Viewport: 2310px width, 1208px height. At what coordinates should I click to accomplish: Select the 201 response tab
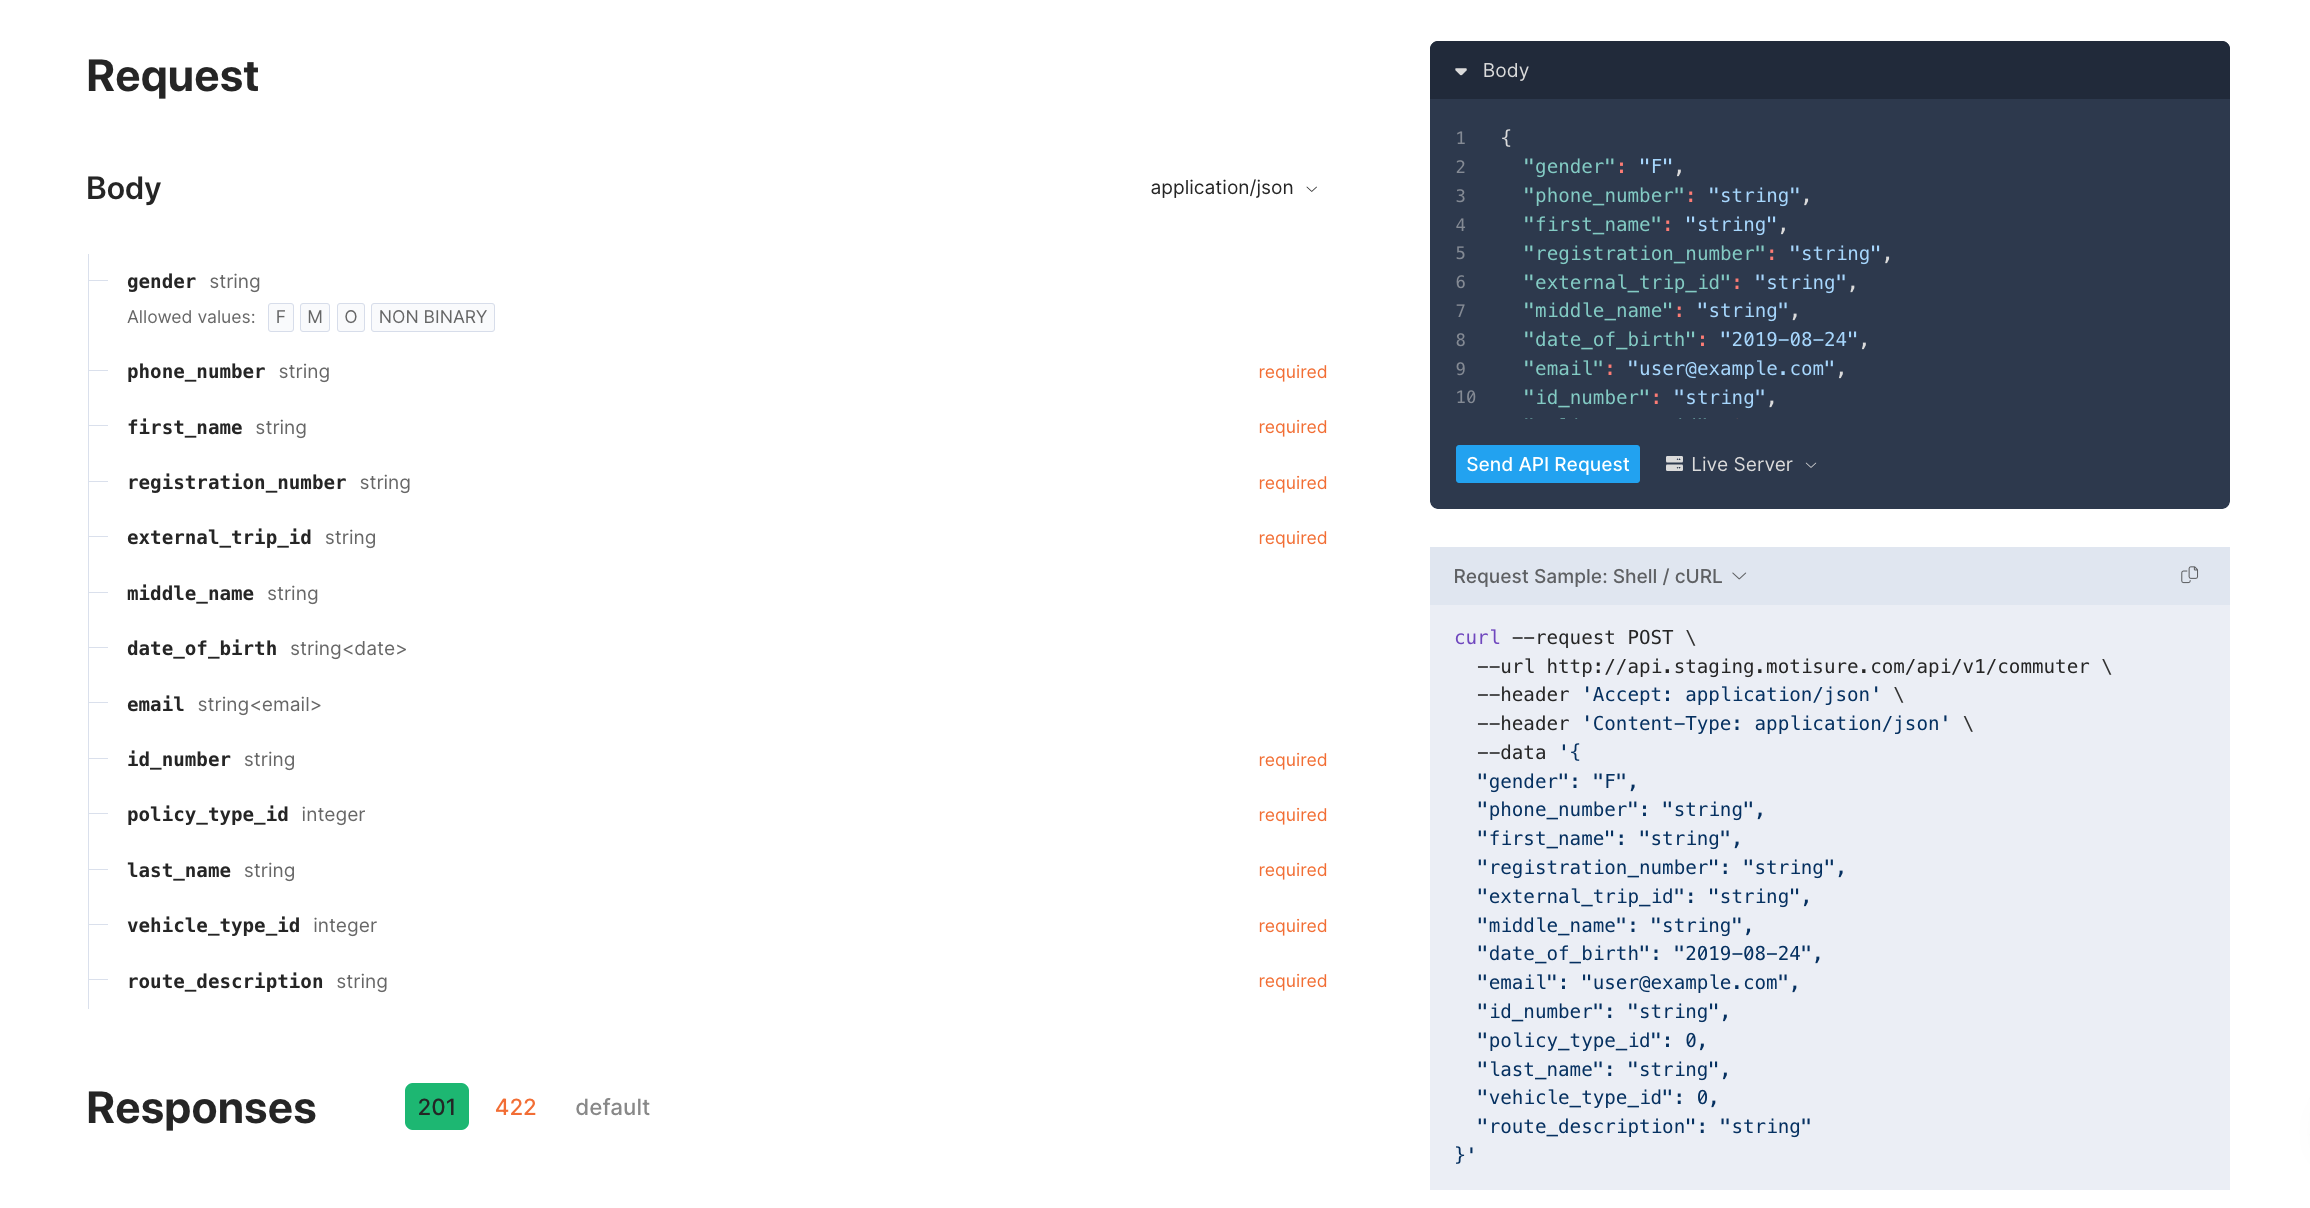(436, 1107)
